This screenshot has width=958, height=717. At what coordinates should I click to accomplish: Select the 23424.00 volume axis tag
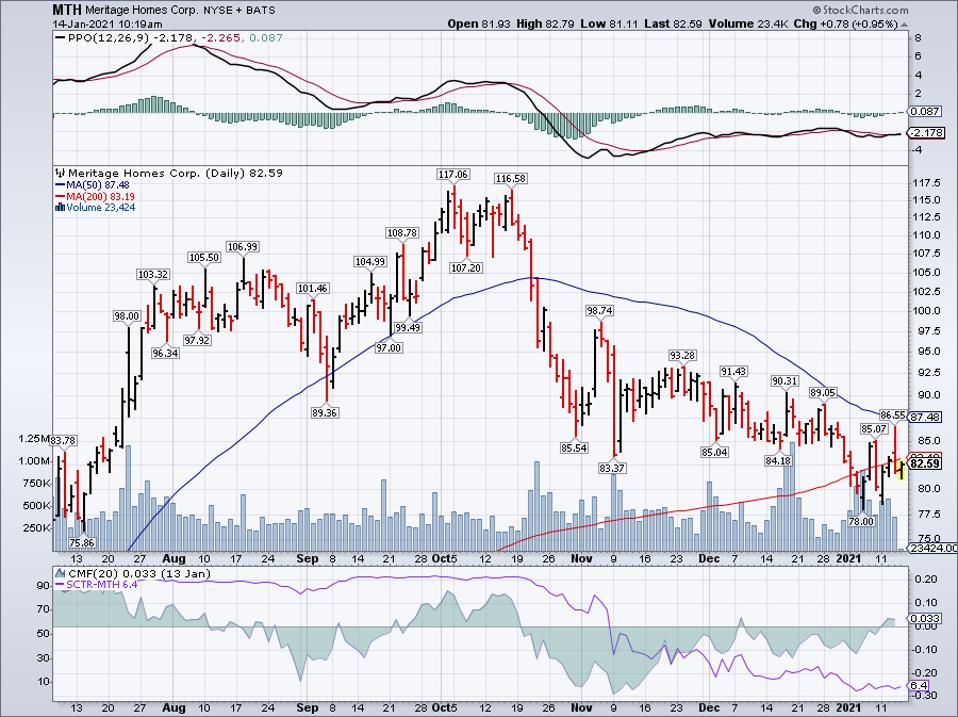pos(932,548)
